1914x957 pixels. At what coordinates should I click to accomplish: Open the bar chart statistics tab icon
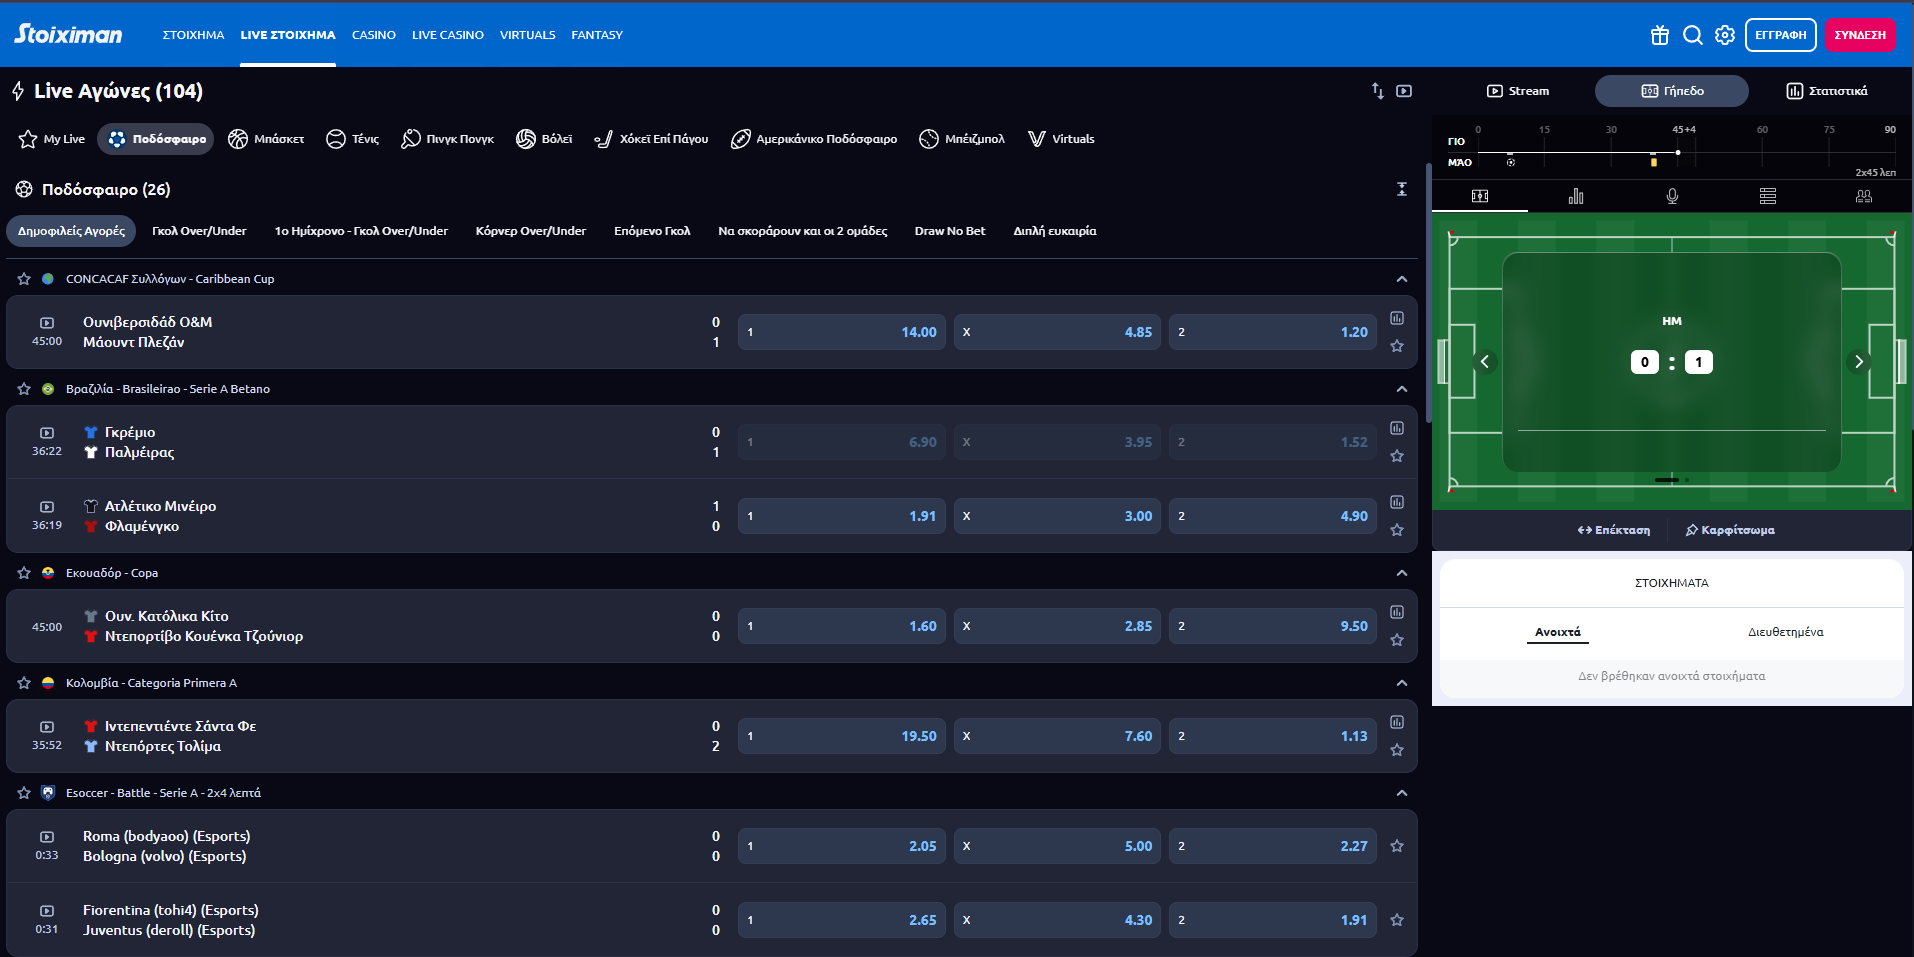pyautogui.click(x=1576, y=196)
